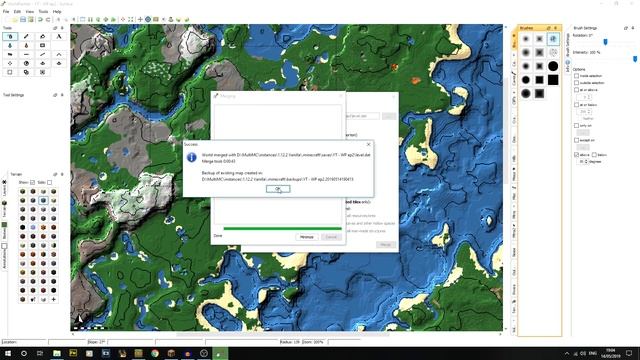Select the Pencil tool in Tools panel
This screenshot has height=360, width=640.
[26, 36]
